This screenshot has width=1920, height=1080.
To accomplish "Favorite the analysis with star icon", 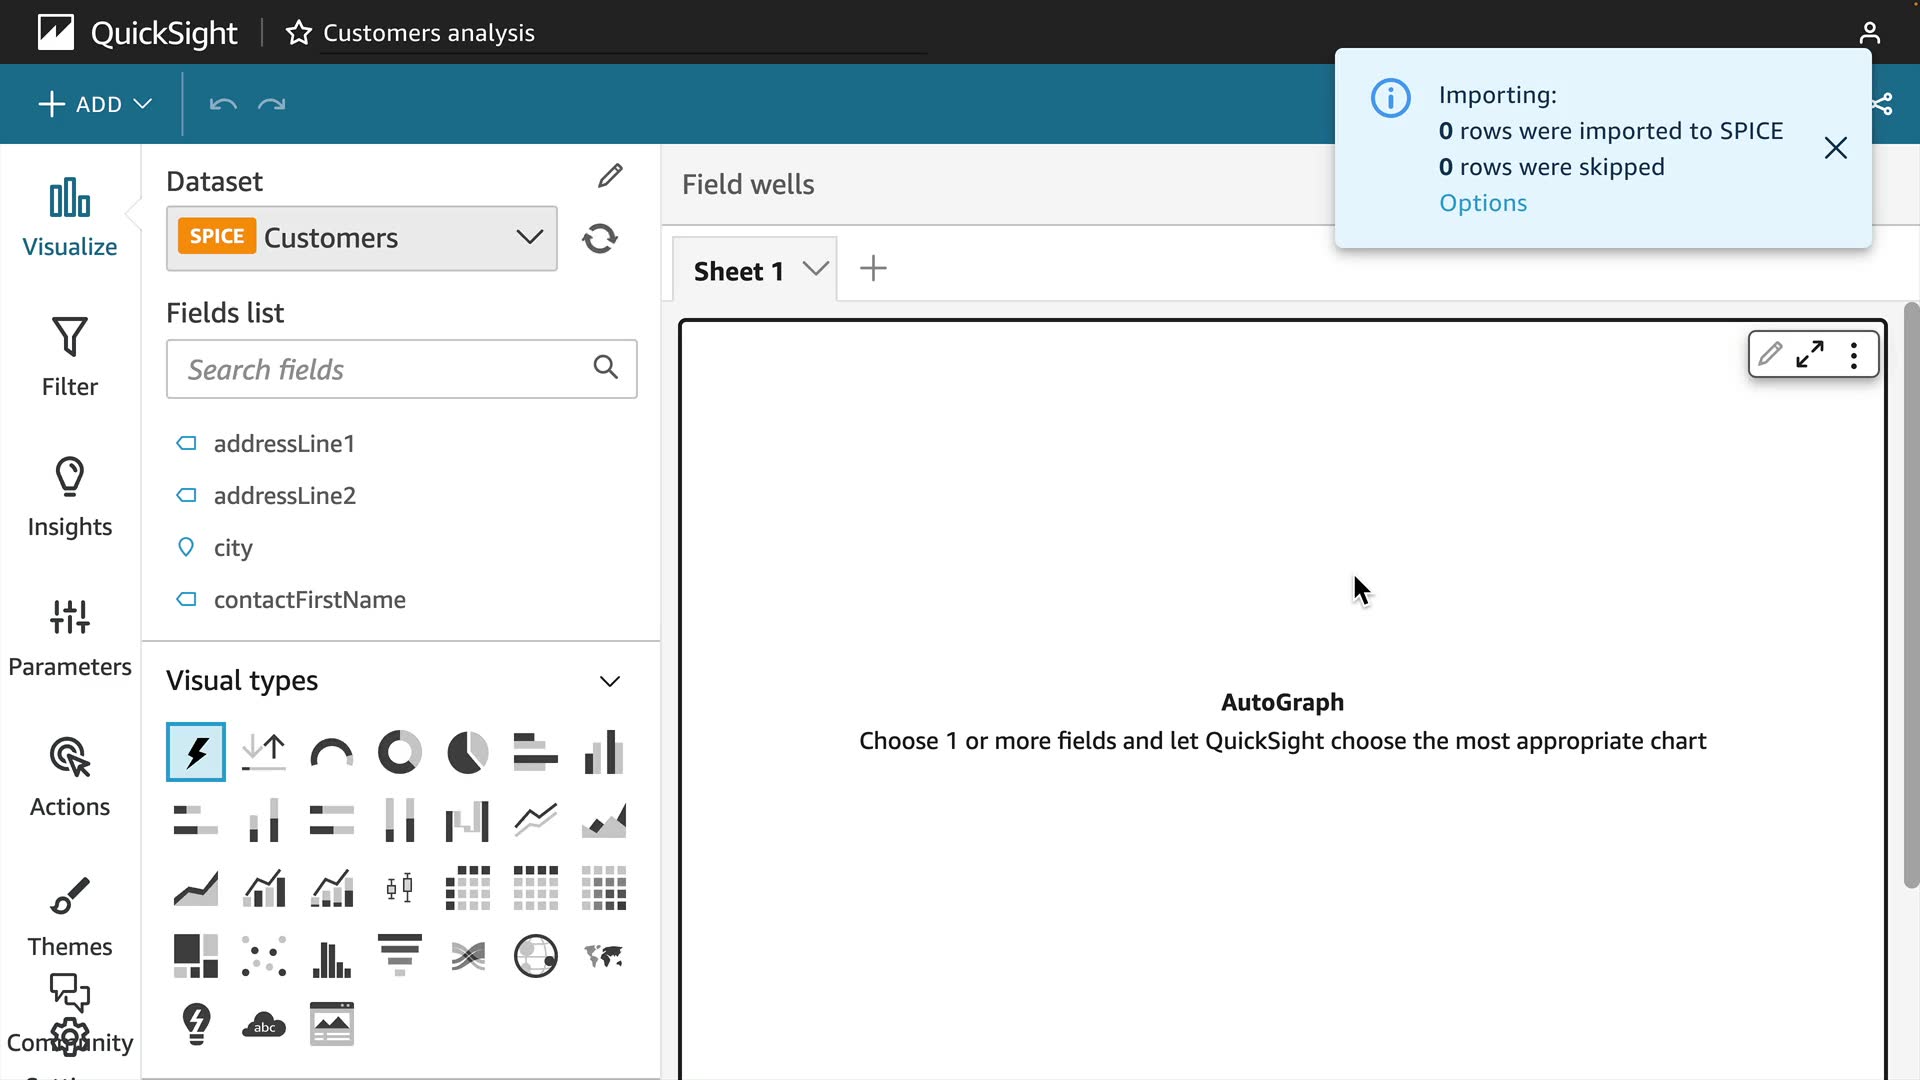I will (x=298, y=33).
